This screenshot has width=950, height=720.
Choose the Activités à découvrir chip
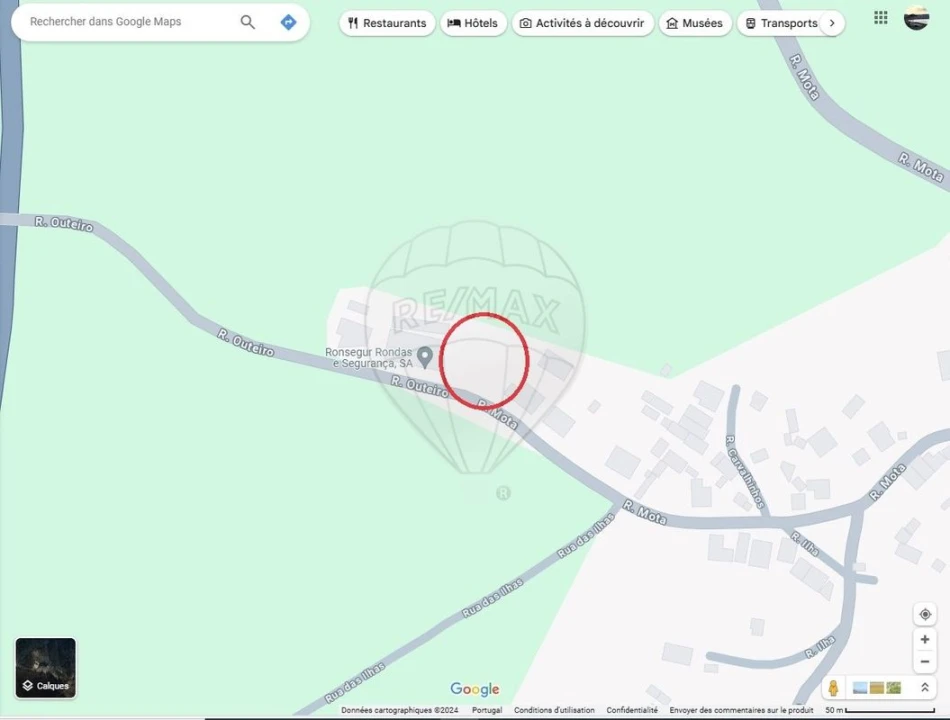coord(582,23)
